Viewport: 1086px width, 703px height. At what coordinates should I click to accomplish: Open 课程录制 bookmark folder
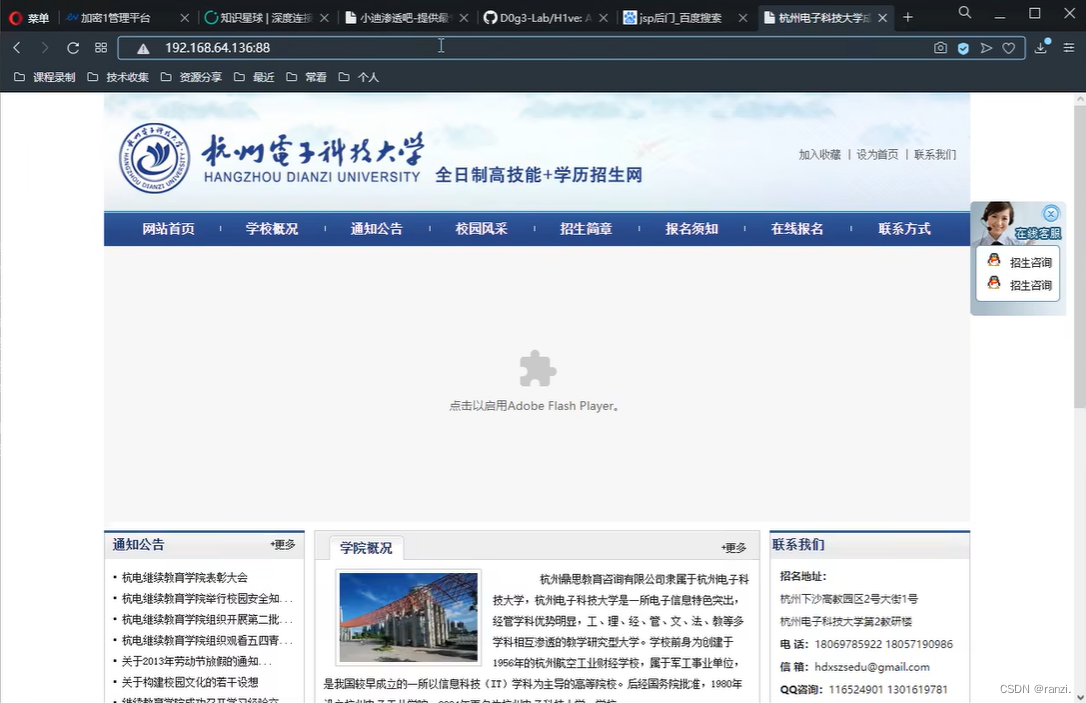coord(45,77)
